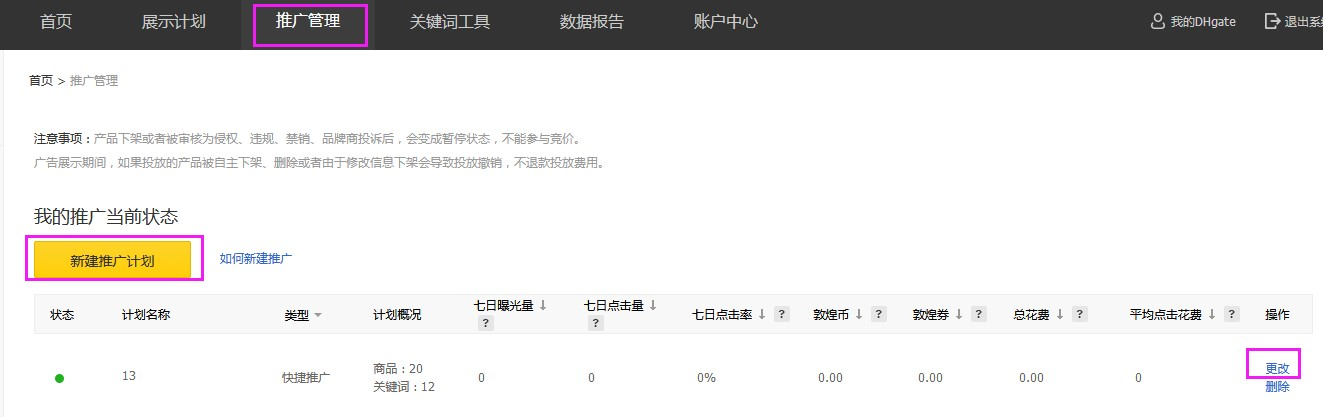Show help icon next to 敦煌币
1323x417 pixels.
click(x=878, y=314)
